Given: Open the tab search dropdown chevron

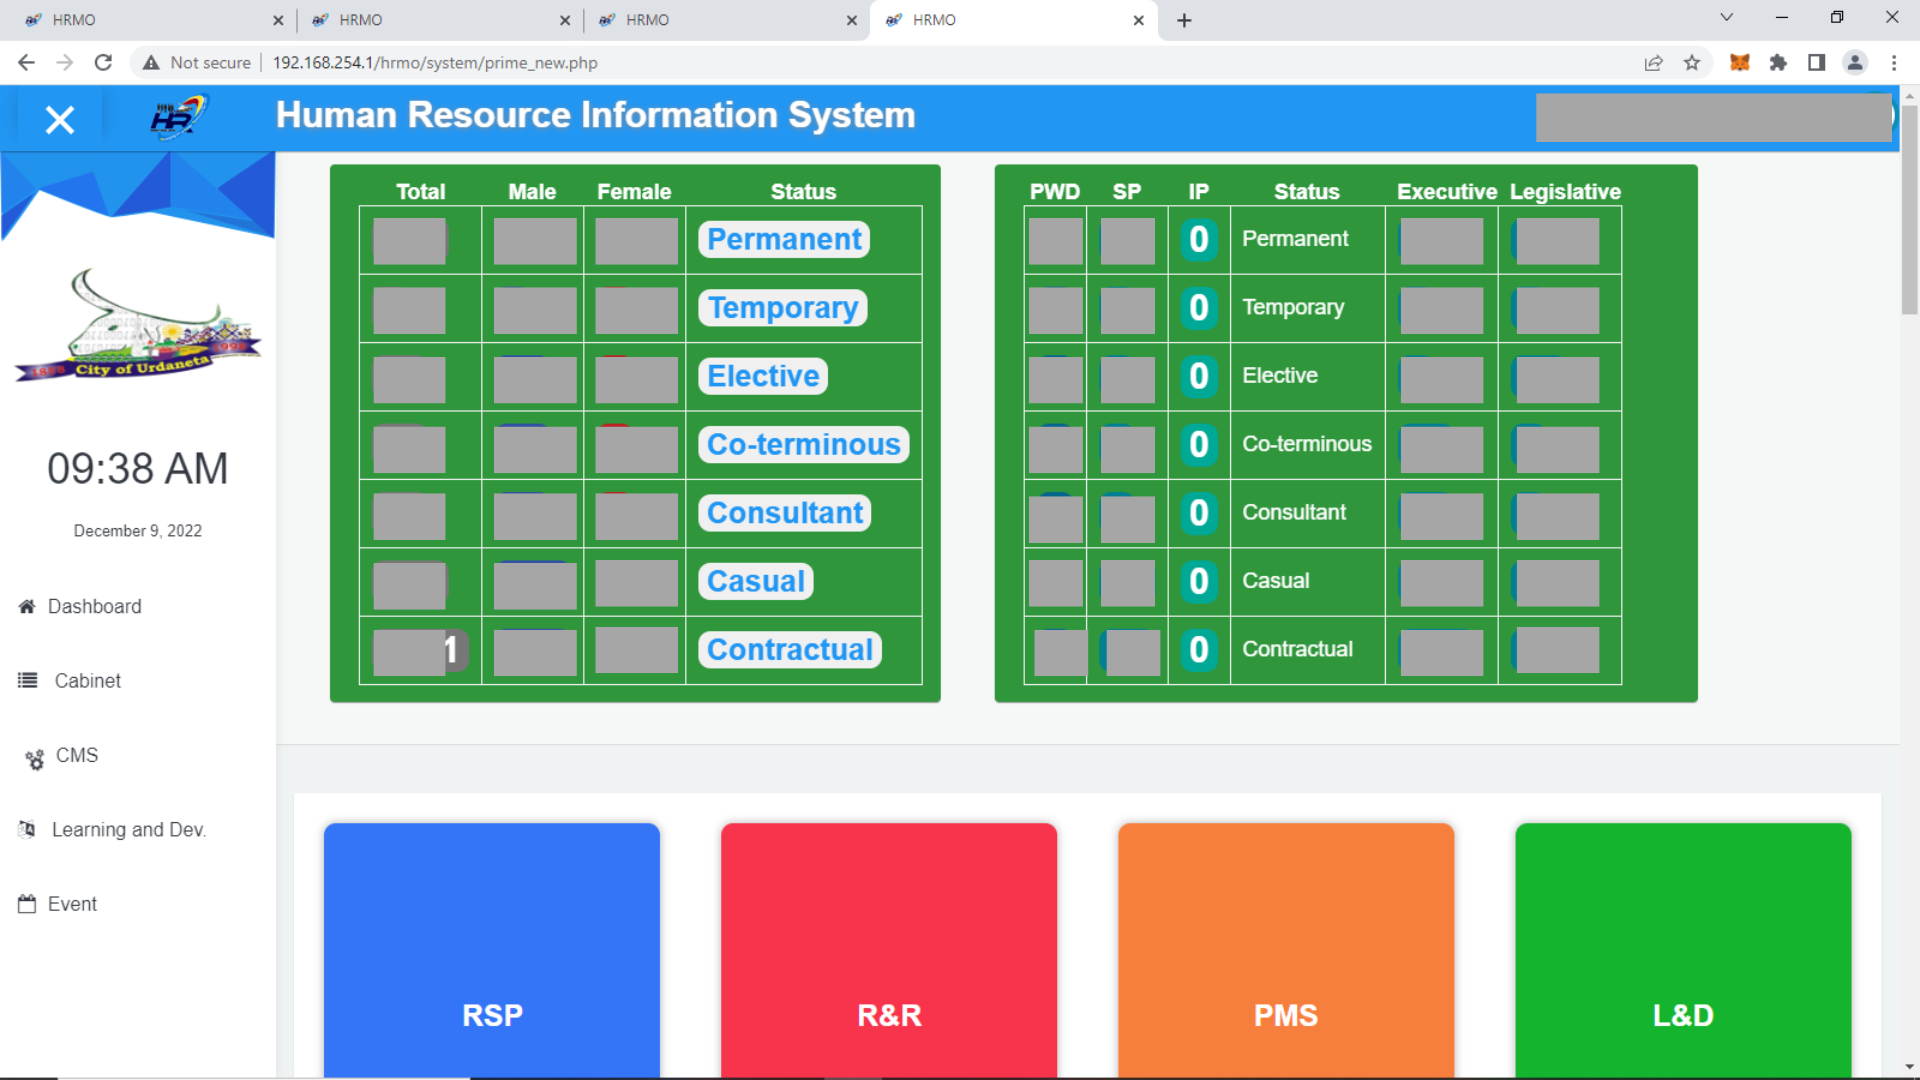Looking at the screenshot, I should point(1726,17).
